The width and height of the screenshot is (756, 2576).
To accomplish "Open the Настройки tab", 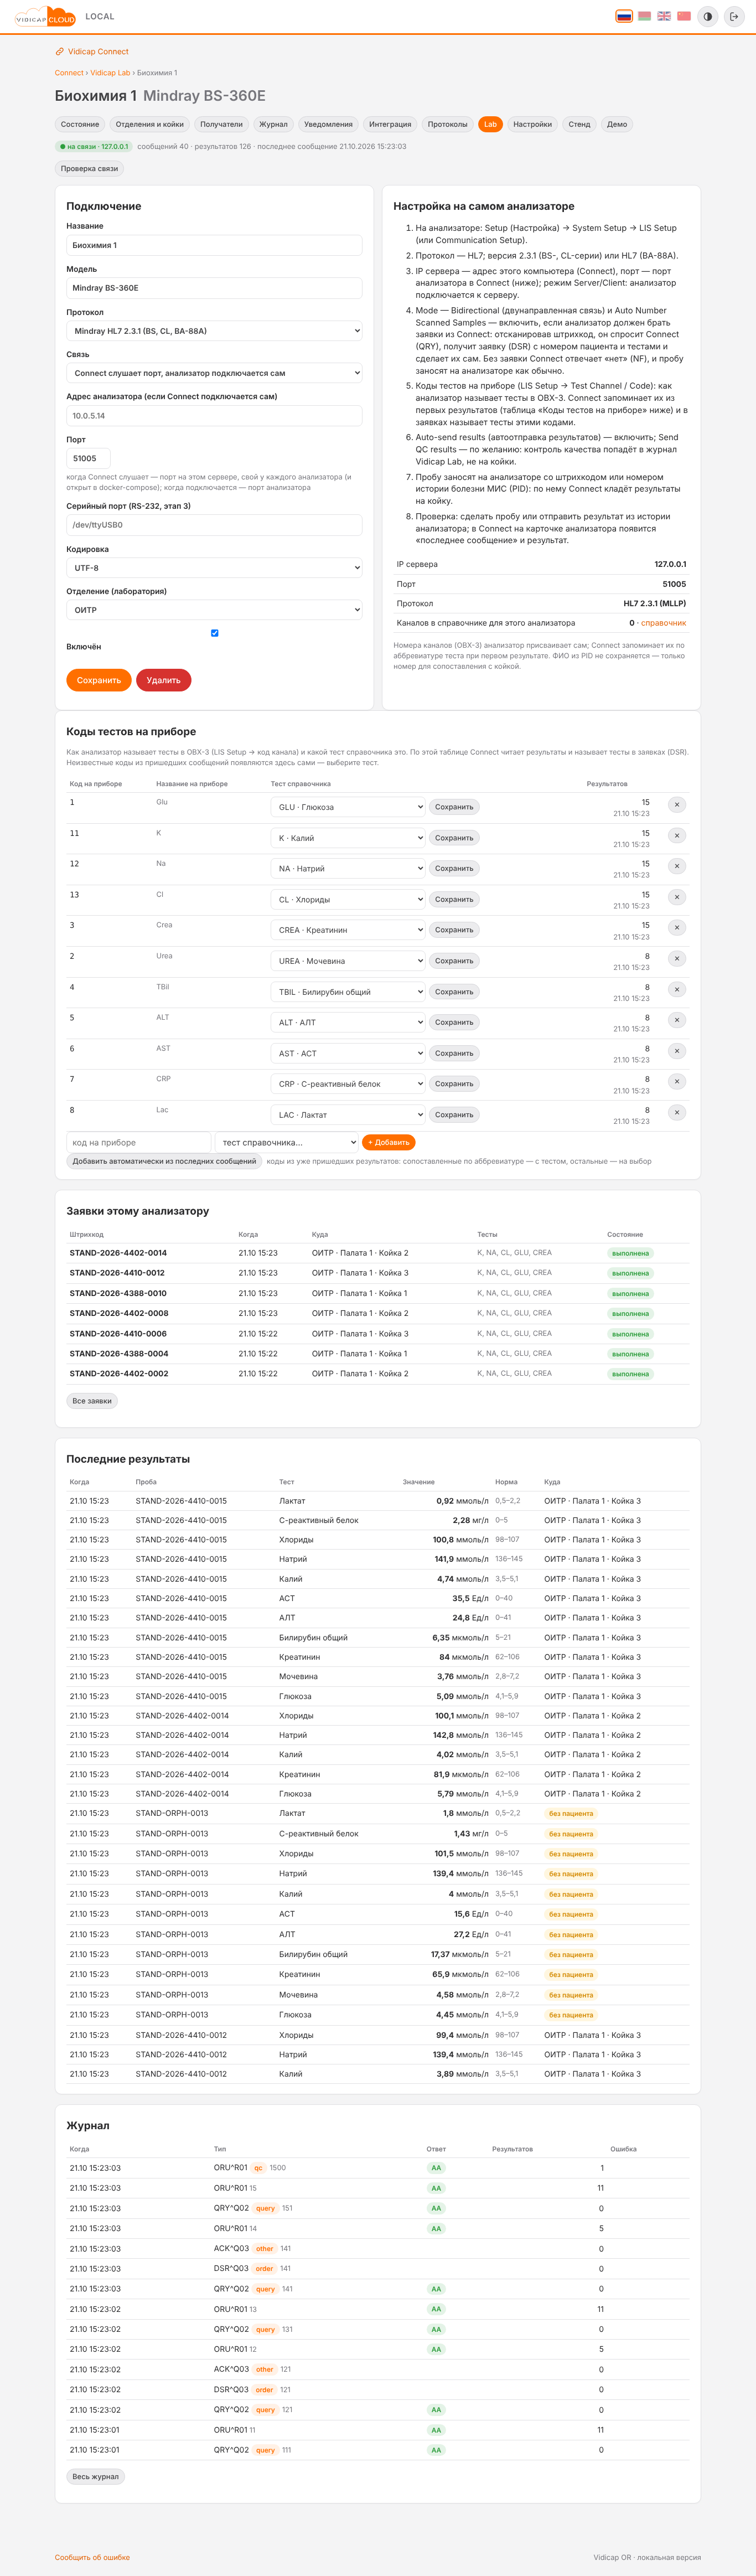I will (532, 125).
